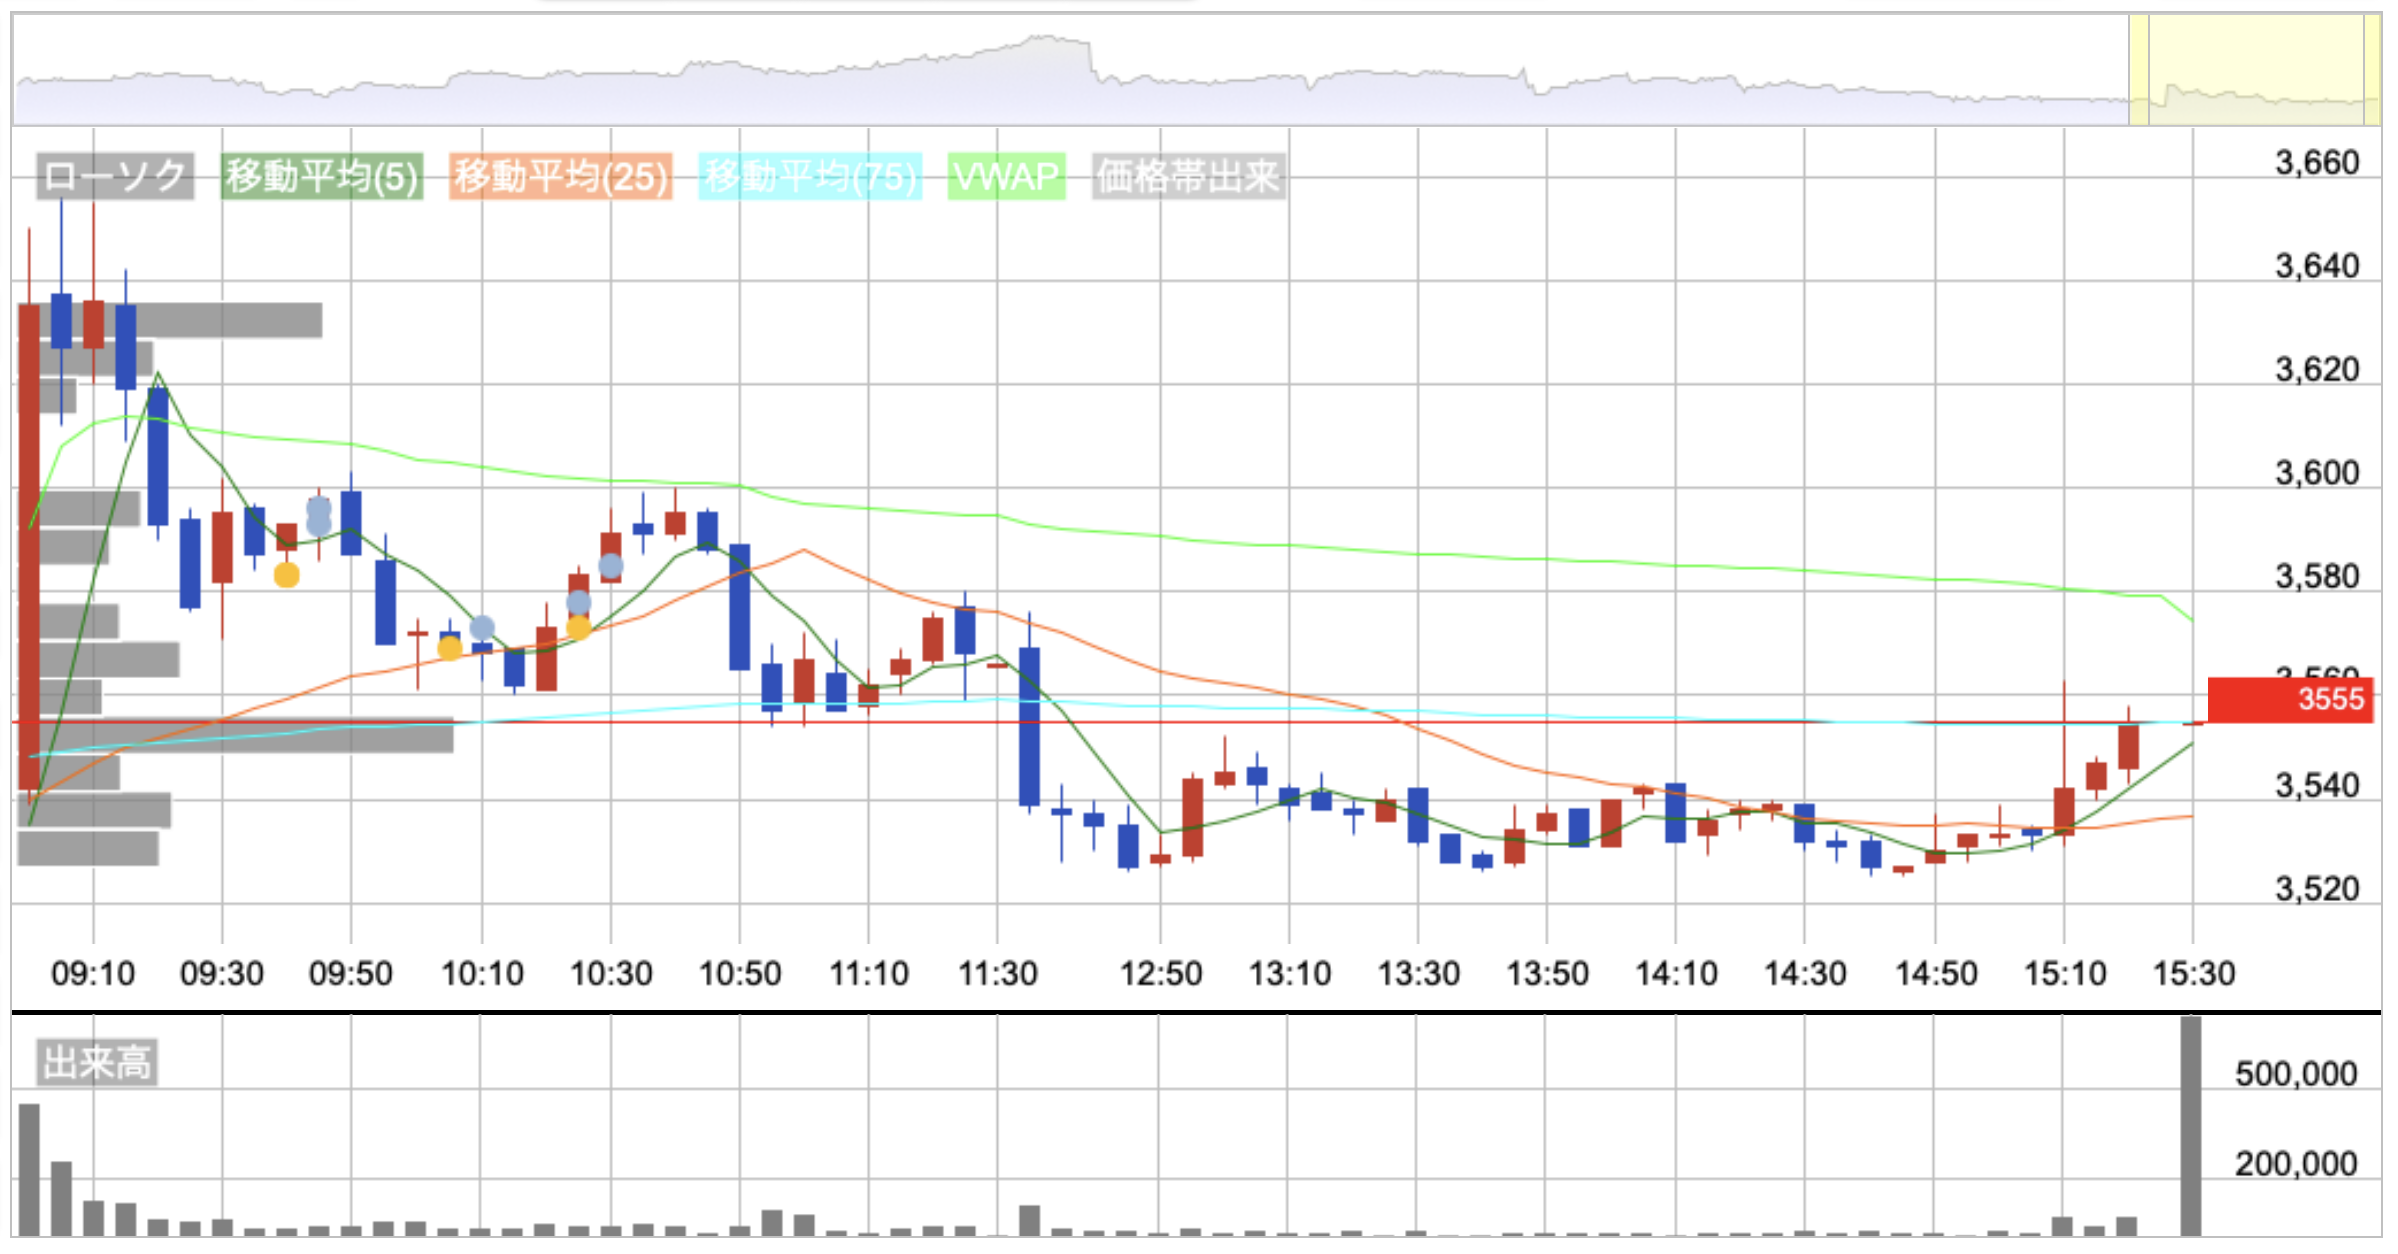Grab the right handle of the navigator range
The height and width of the screenshot is (1254, 2398).
2372,70
